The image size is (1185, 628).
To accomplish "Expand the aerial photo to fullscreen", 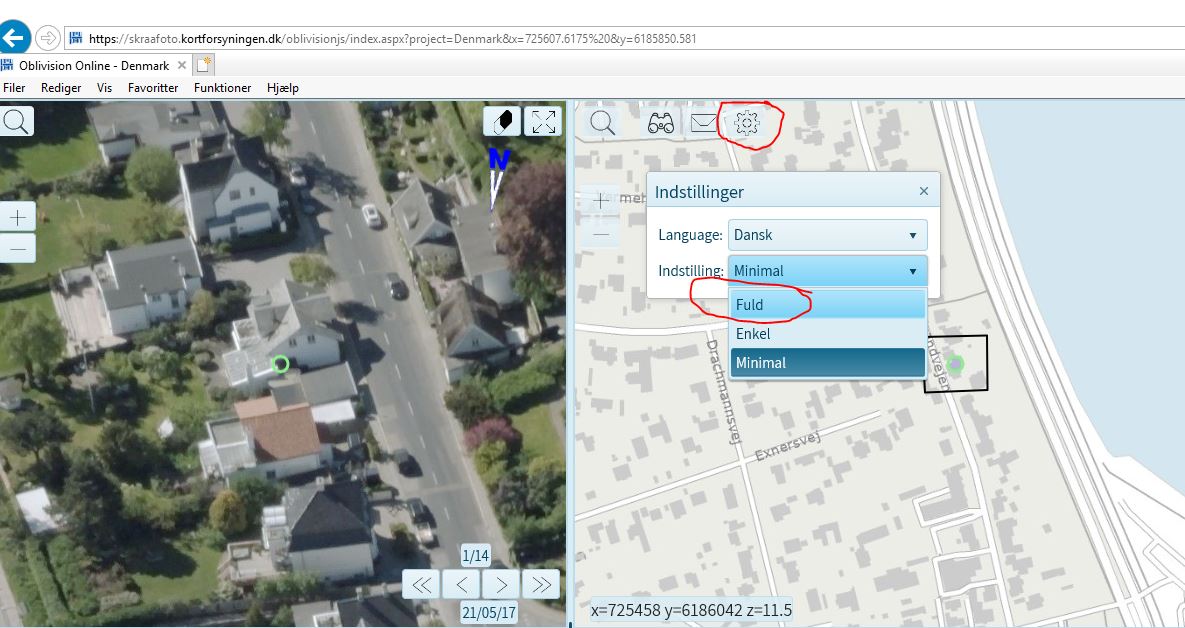I will coord(543,121).
